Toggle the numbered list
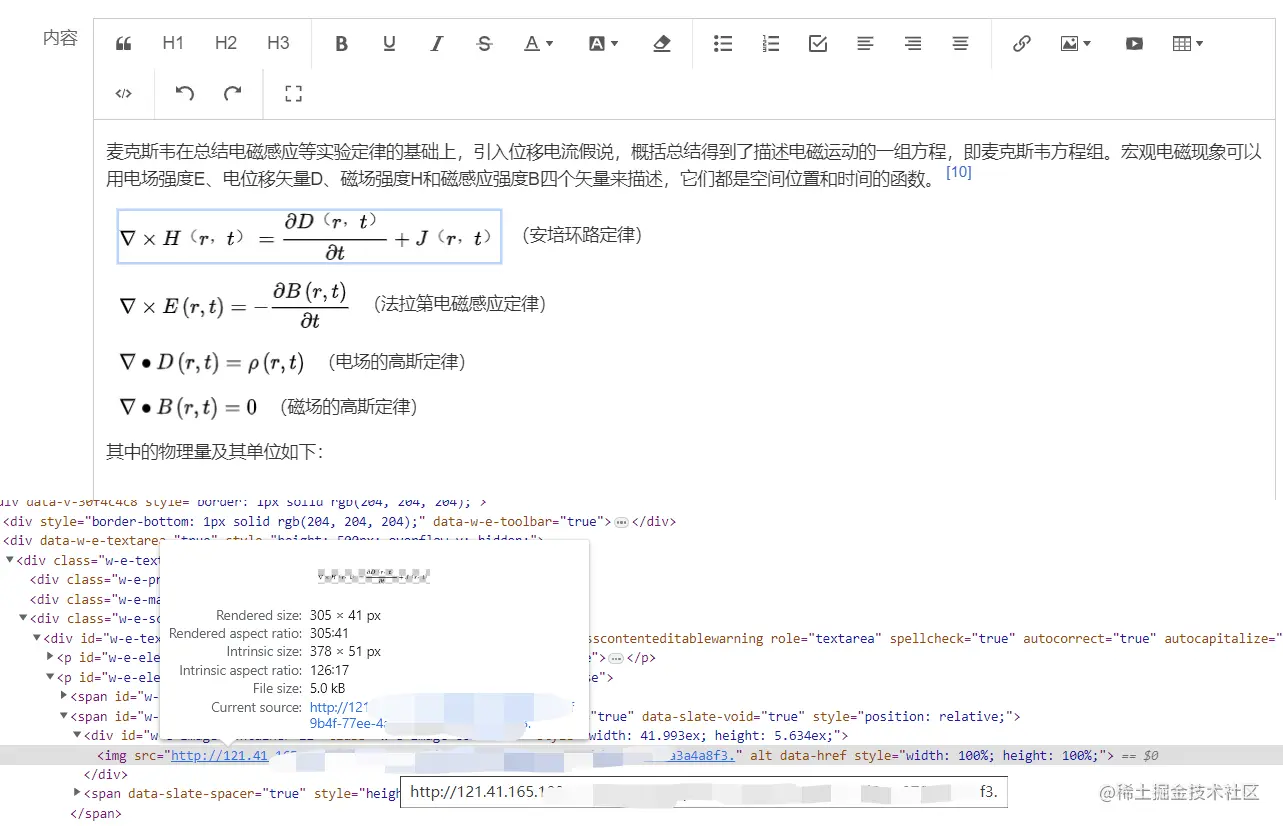The height and width of the screenshot is (826, 1283). click(x=771, y=43)
